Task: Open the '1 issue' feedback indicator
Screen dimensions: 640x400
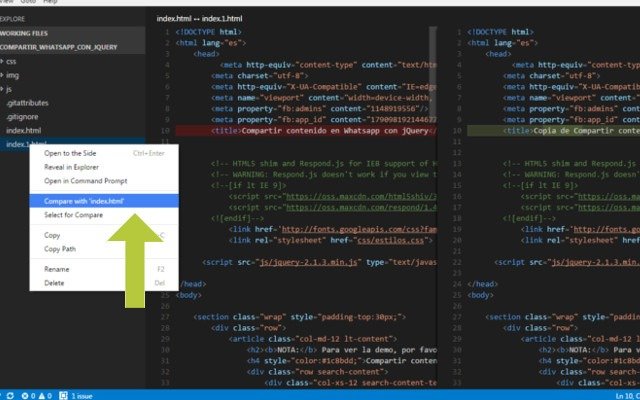Action: (x=76, y=396)
